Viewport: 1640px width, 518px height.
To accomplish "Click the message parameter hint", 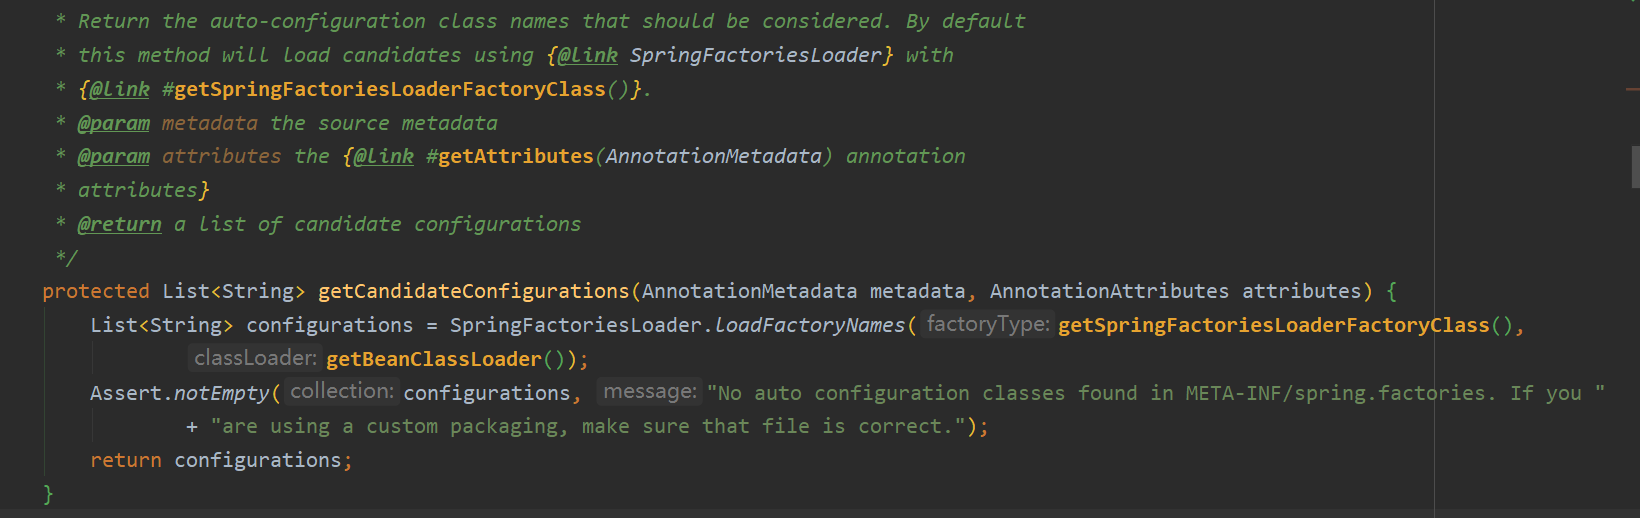I will pyautogui.click(x=650, y=391).
